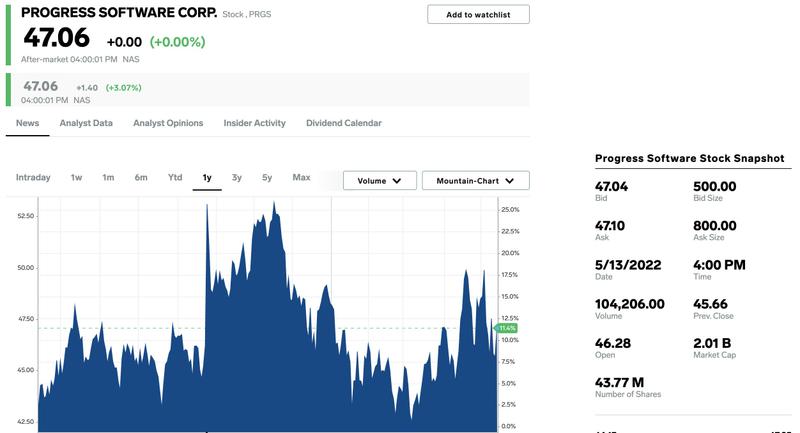Go to the Insider Activity tab
Viewport: 800px width, 433px height.
(255, 123)
